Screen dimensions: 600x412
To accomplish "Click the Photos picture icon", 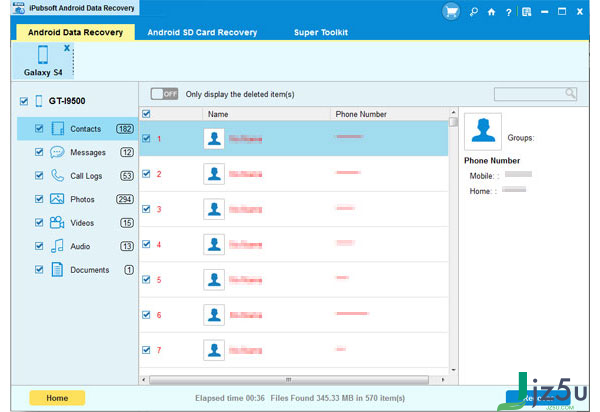I will pyautogui.click(x=57, y=199).
